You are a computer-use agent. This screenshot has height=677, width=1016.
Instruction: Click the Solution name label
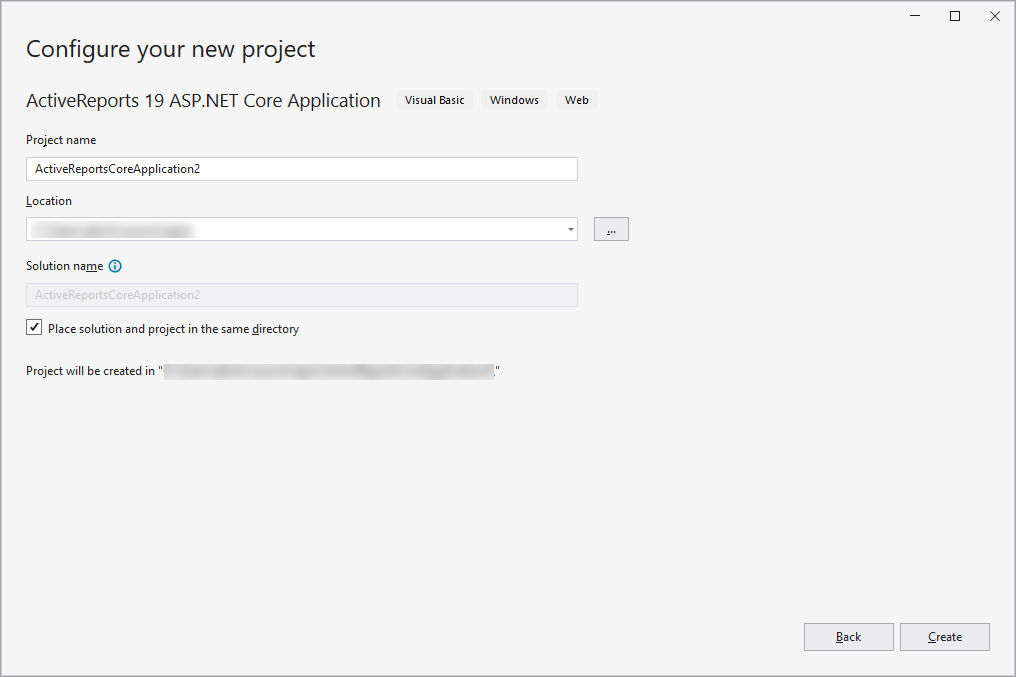(65, 266)
